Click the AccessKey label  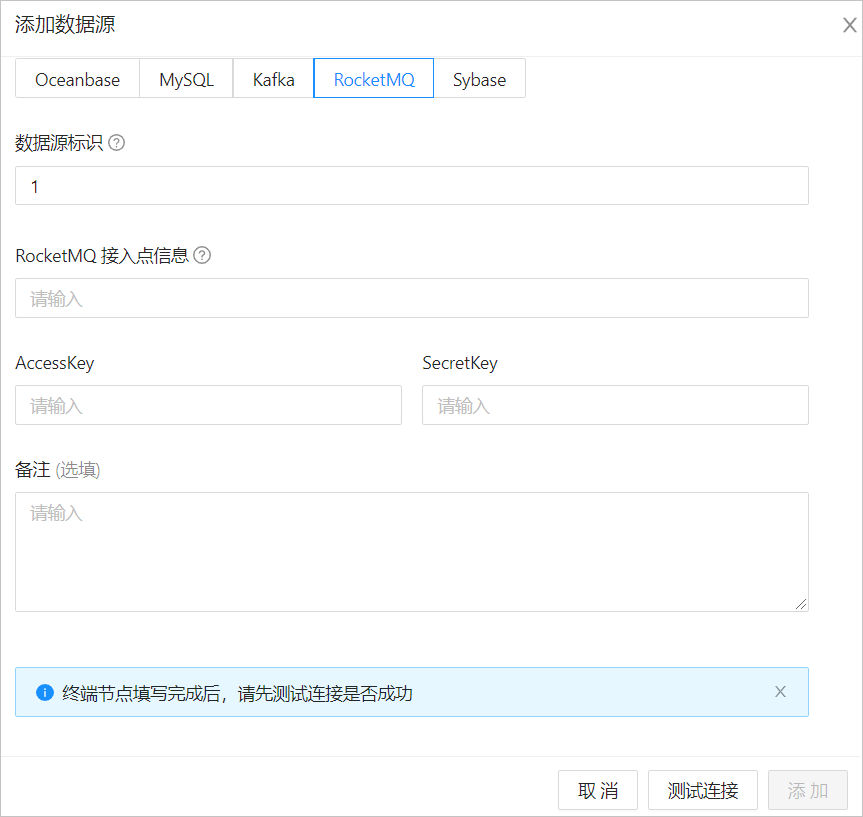54,363
